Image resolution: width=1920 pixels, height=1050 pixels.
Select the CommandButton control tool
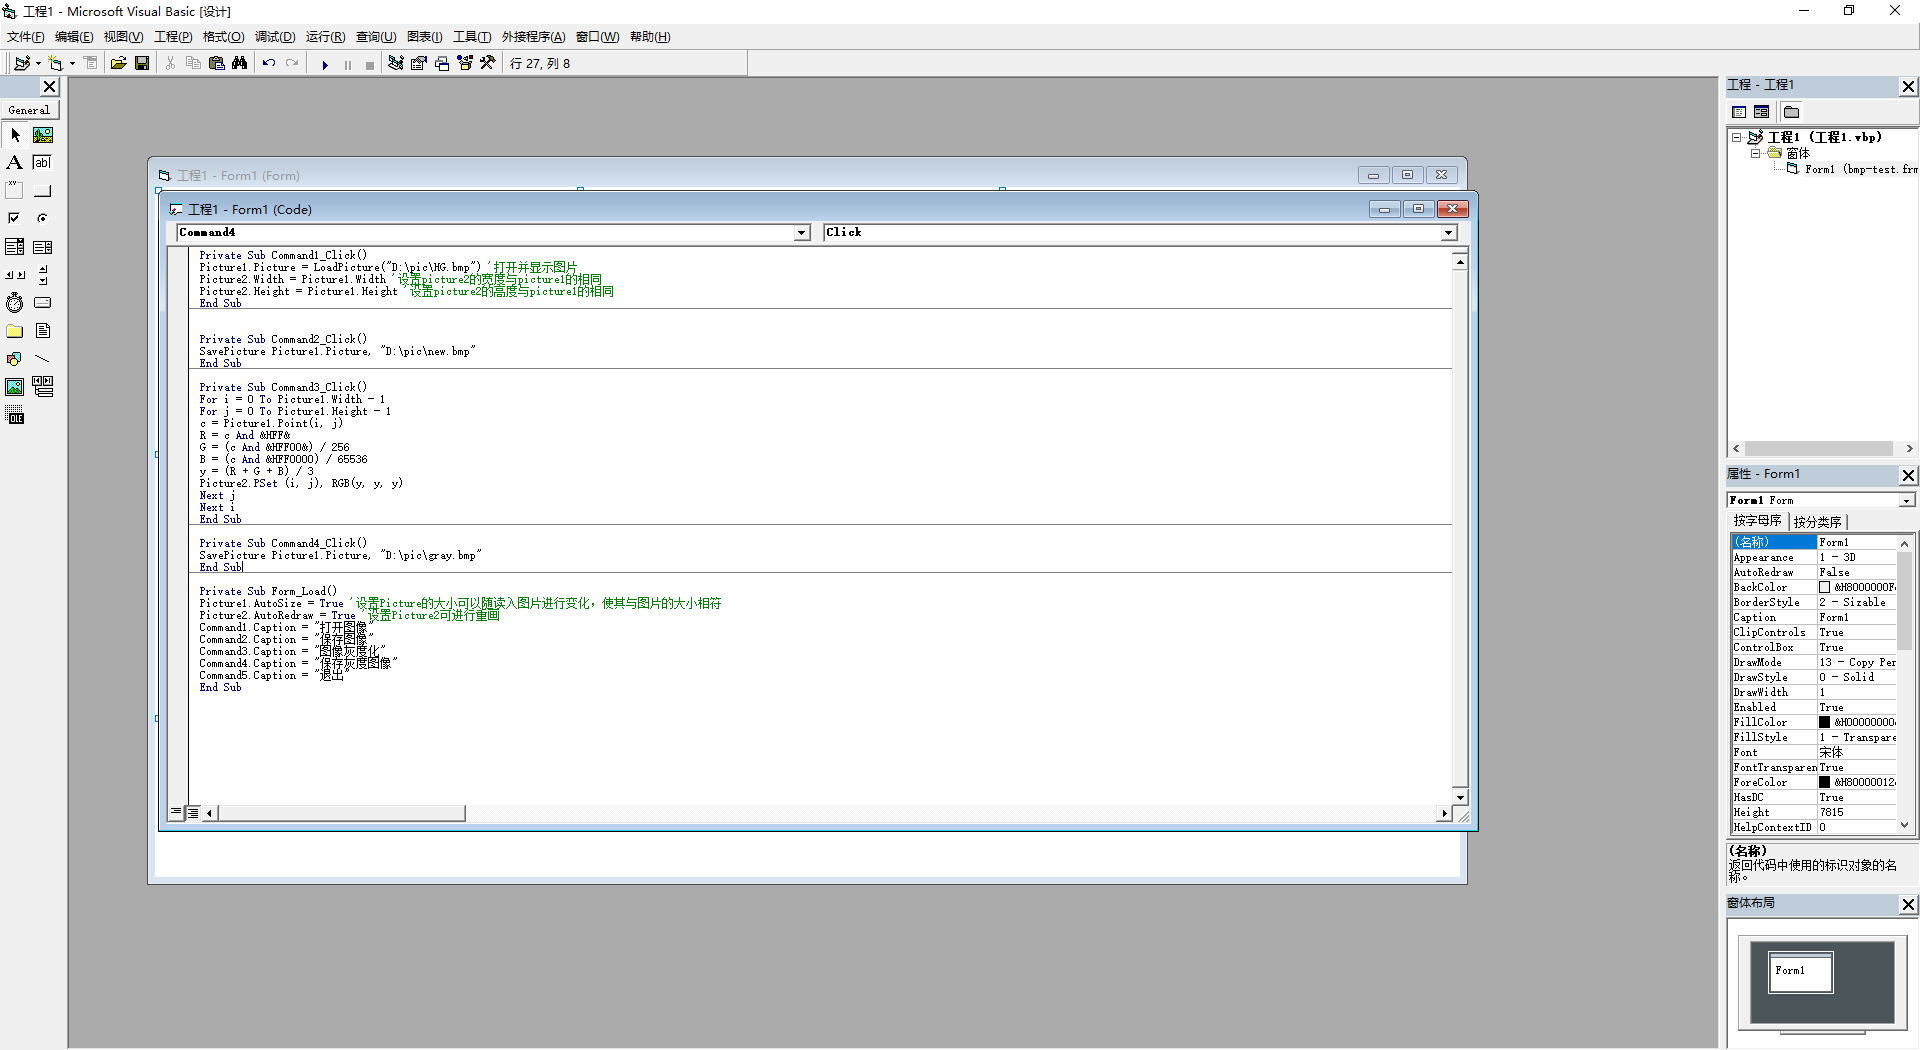pyautogui.click(x=43, y=191)
